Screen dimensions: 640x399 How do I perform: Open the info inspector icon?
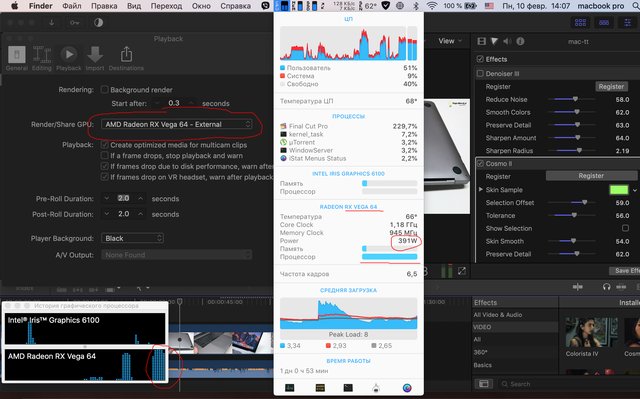tap(520, 41)
